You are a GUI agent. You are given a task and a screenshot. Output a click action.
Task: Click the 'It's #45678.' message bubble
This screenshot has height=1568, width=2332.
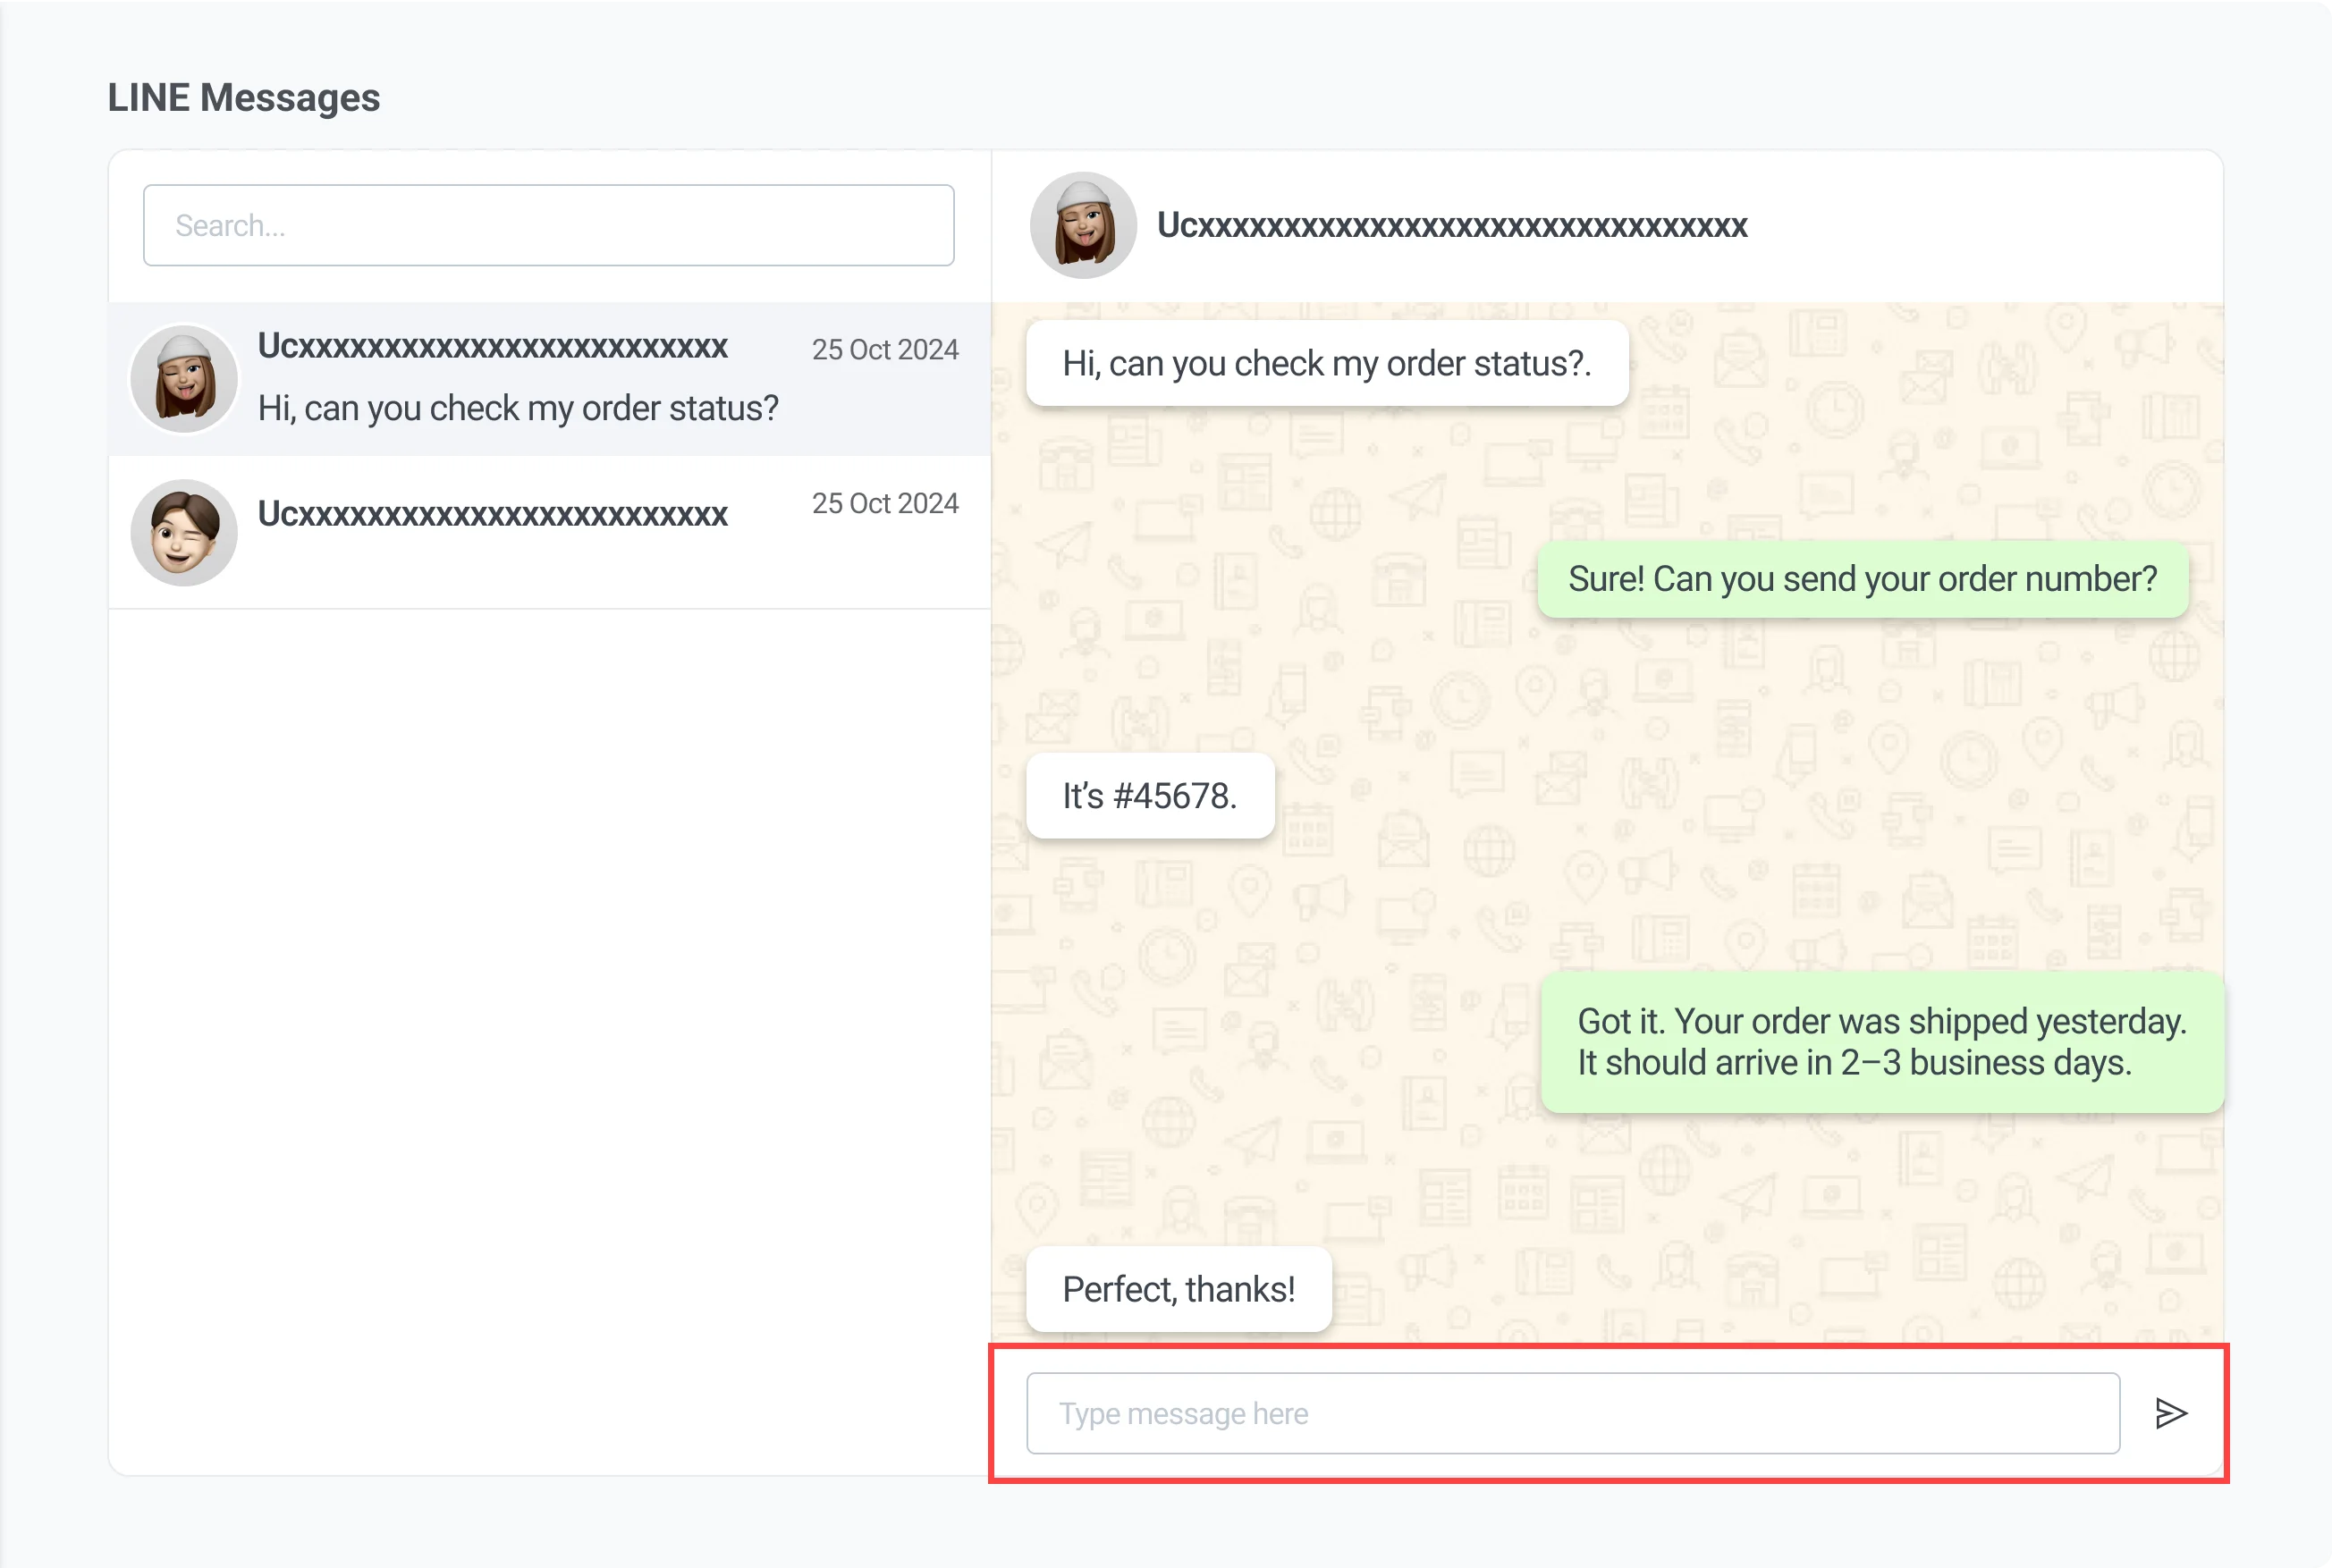pyautogui.click(x=1150, y=796)
